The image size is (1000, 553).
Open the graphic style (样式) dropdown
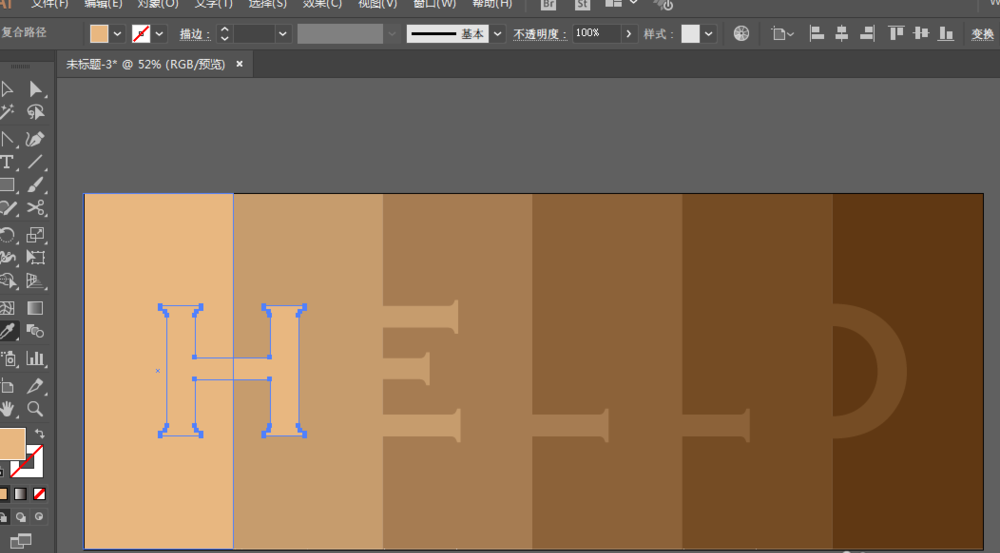[x=709, y=34]
